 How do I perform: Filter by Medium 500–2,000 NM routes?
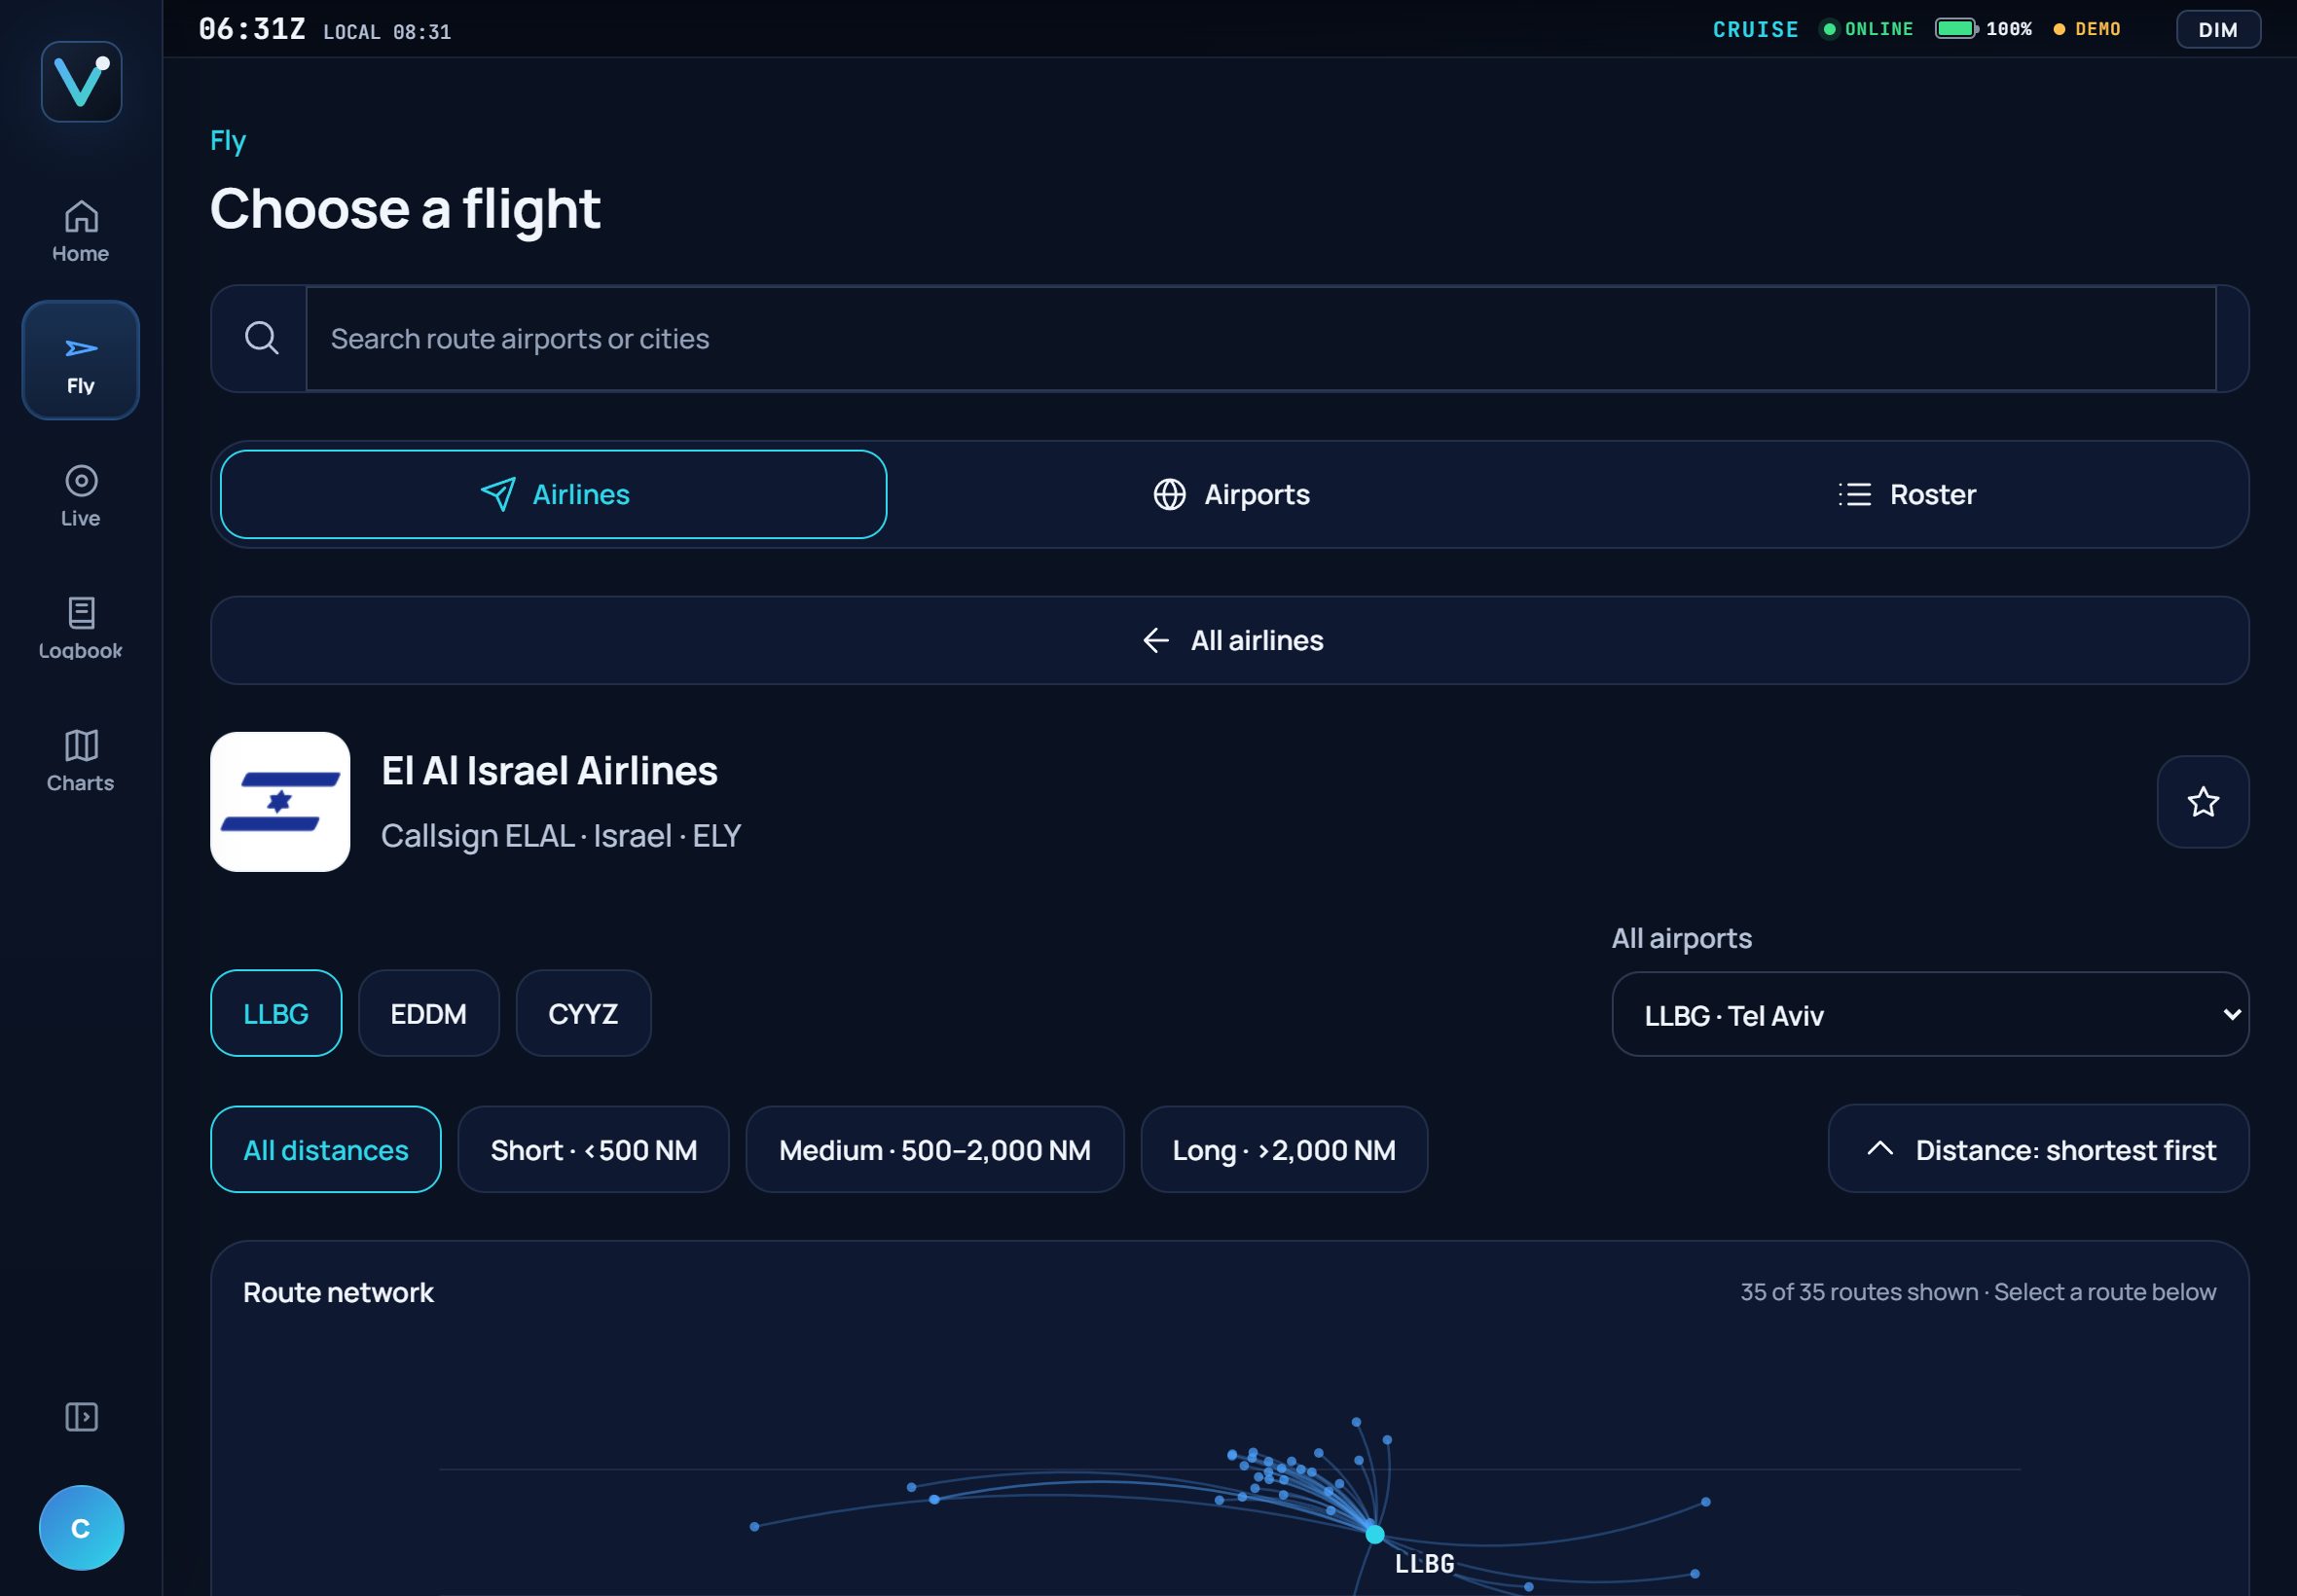coord(935,1149)
